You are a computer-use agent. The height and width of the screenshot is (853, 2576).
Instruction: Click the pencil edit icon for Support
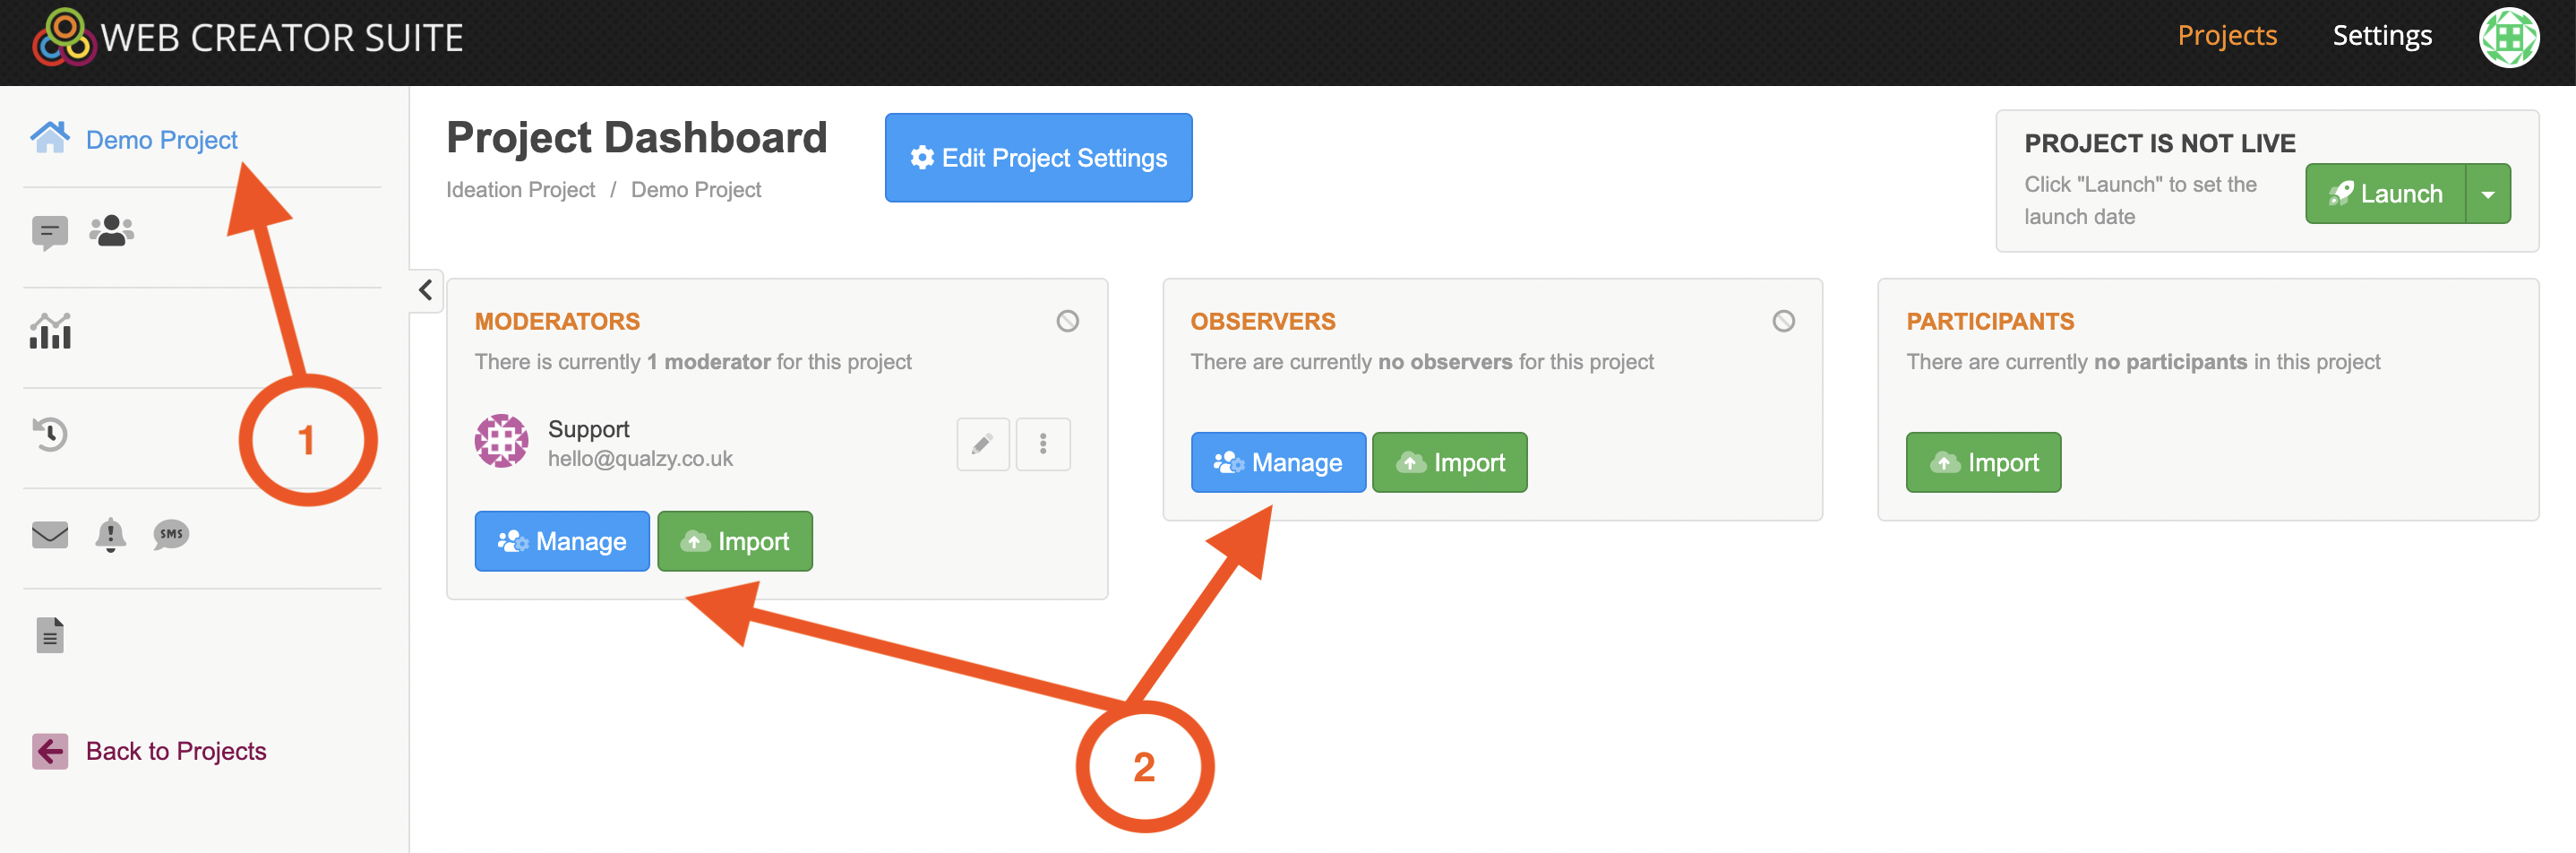(x=982, y=444)
